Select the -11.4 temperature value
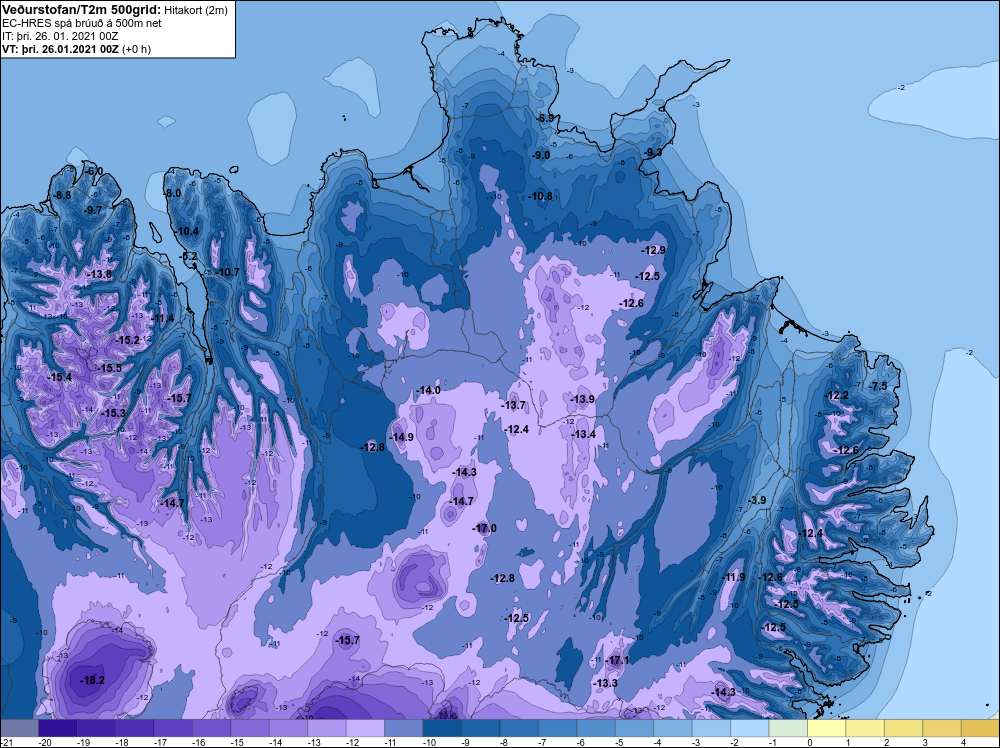The width and height of the screenshot is (1000, 748). click(x=161, y=318)
